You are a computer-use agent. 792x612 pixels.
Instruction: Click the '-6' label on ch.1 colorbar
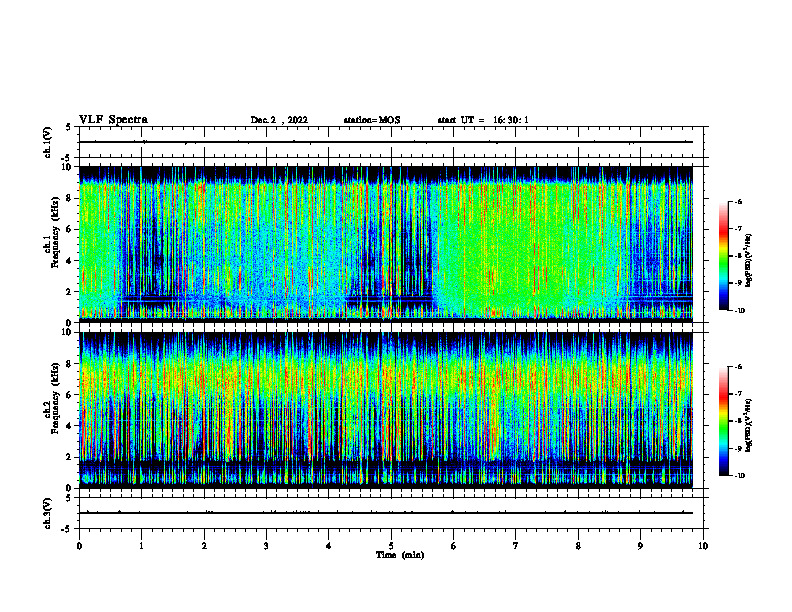[738, 202]
